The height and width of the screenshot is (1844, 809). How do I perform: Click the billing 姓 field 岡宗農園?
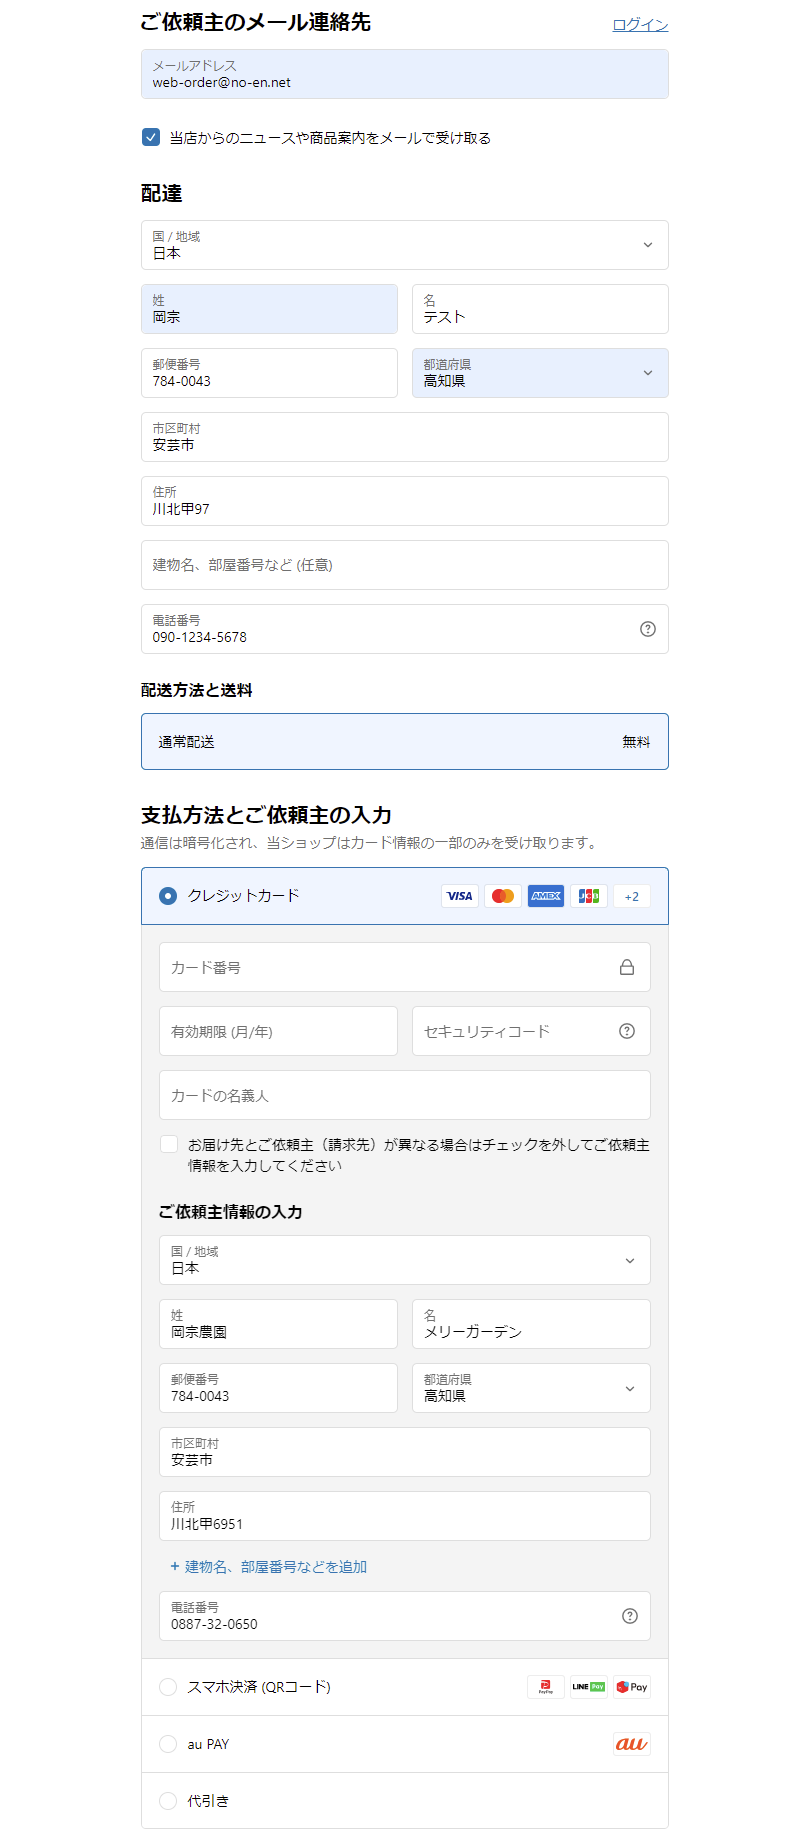(x=278, y=1324)
